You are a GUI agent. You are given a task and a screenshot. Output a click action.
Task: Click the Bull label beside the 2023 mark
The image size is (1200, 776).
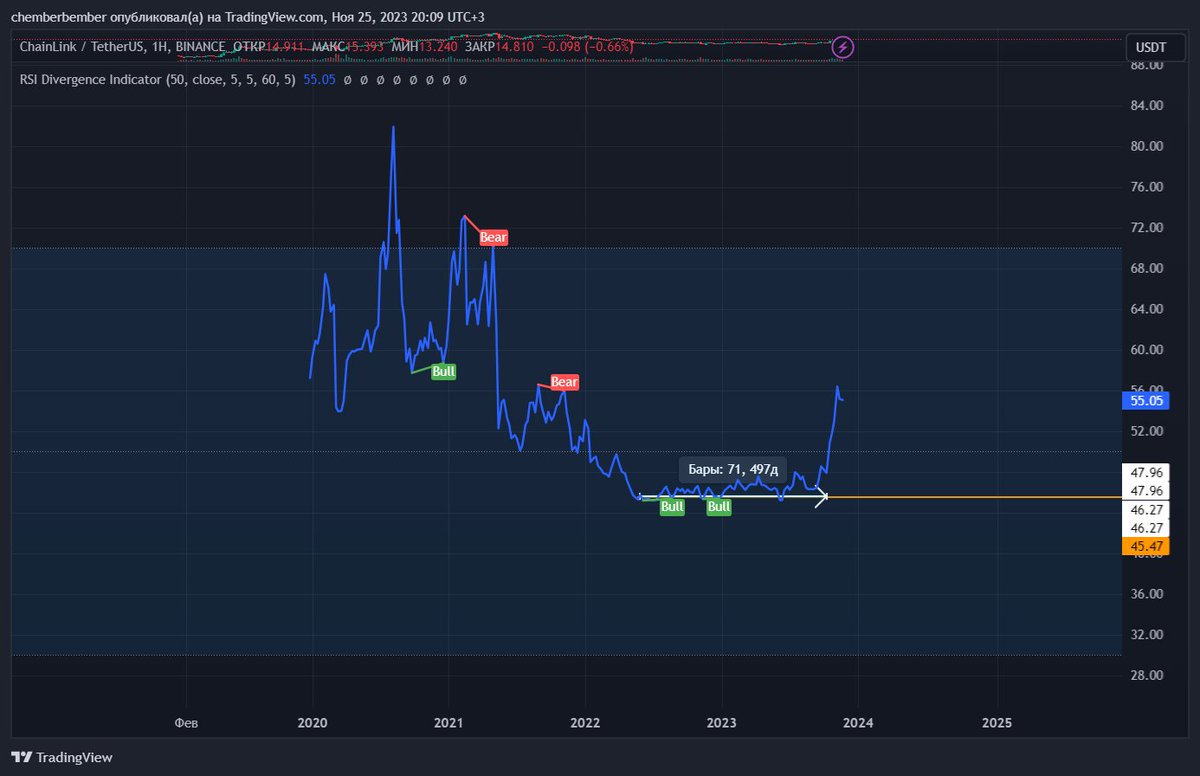[719, 507]
